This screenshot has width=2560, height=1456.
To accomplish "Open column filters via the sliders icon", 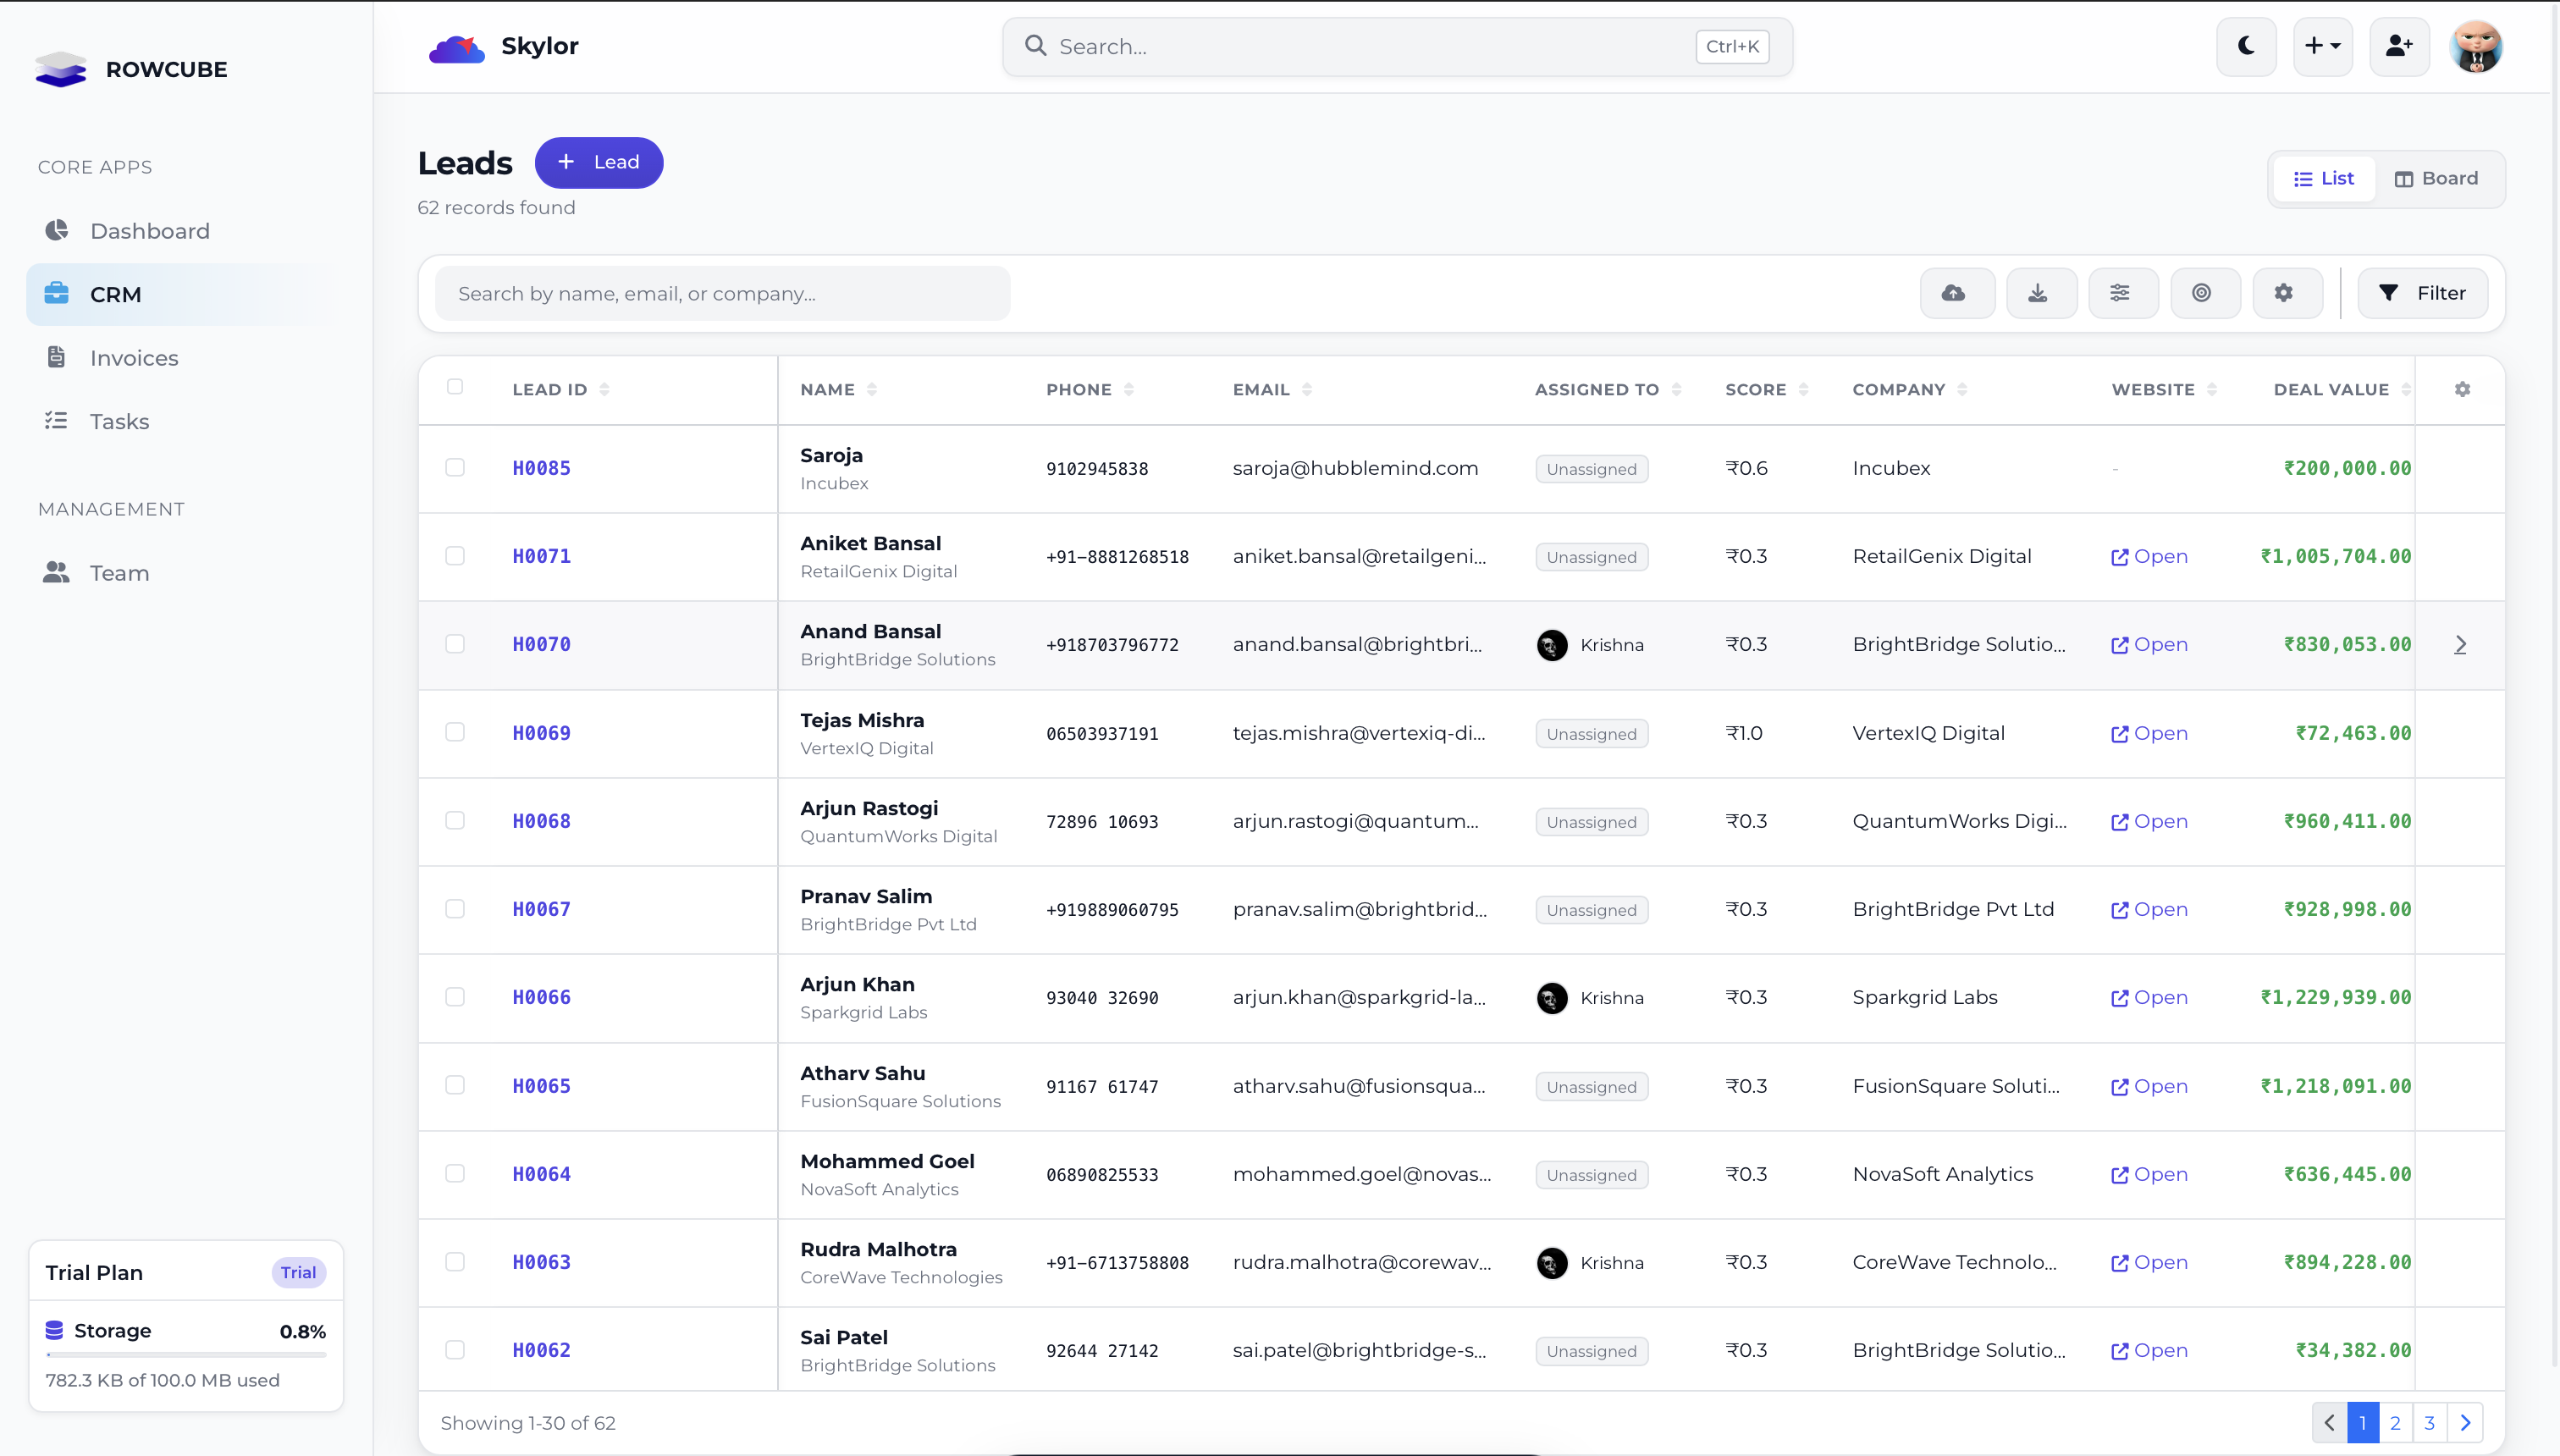I will 2122,292.
